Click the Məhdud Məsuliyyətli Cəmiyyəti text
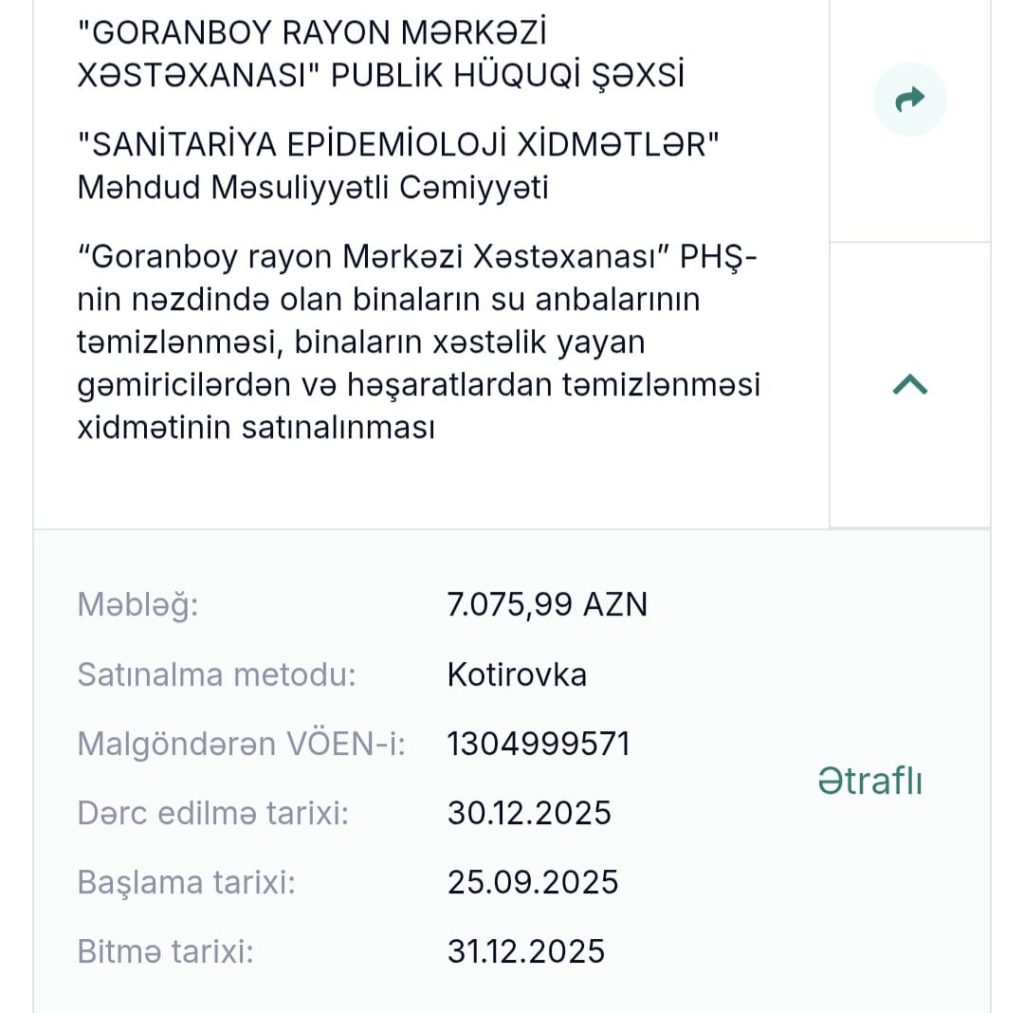 (312, 188)
